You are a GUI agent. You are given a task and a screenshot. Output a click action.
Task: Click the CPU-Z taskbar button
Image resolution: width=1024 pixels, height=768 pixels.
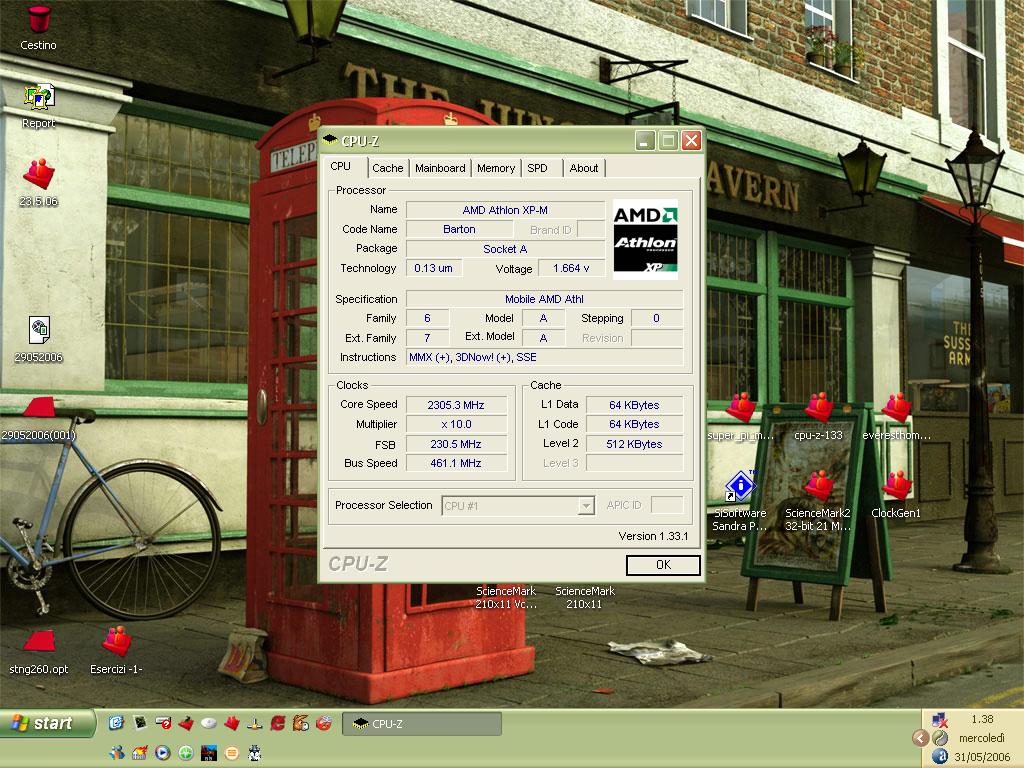(422, 724)
